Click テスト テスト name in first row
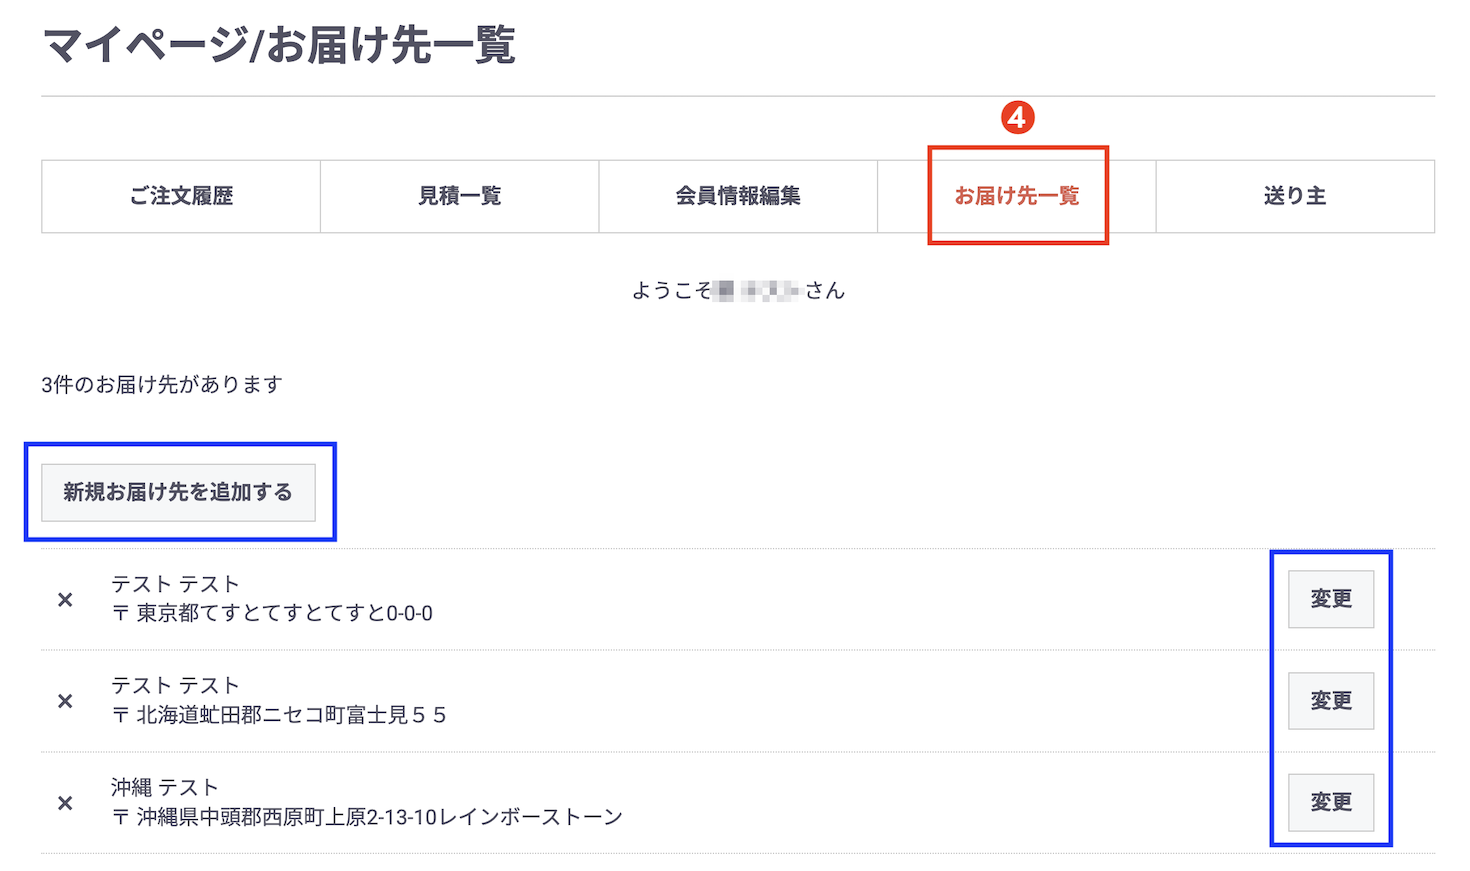 coord(175,584)
